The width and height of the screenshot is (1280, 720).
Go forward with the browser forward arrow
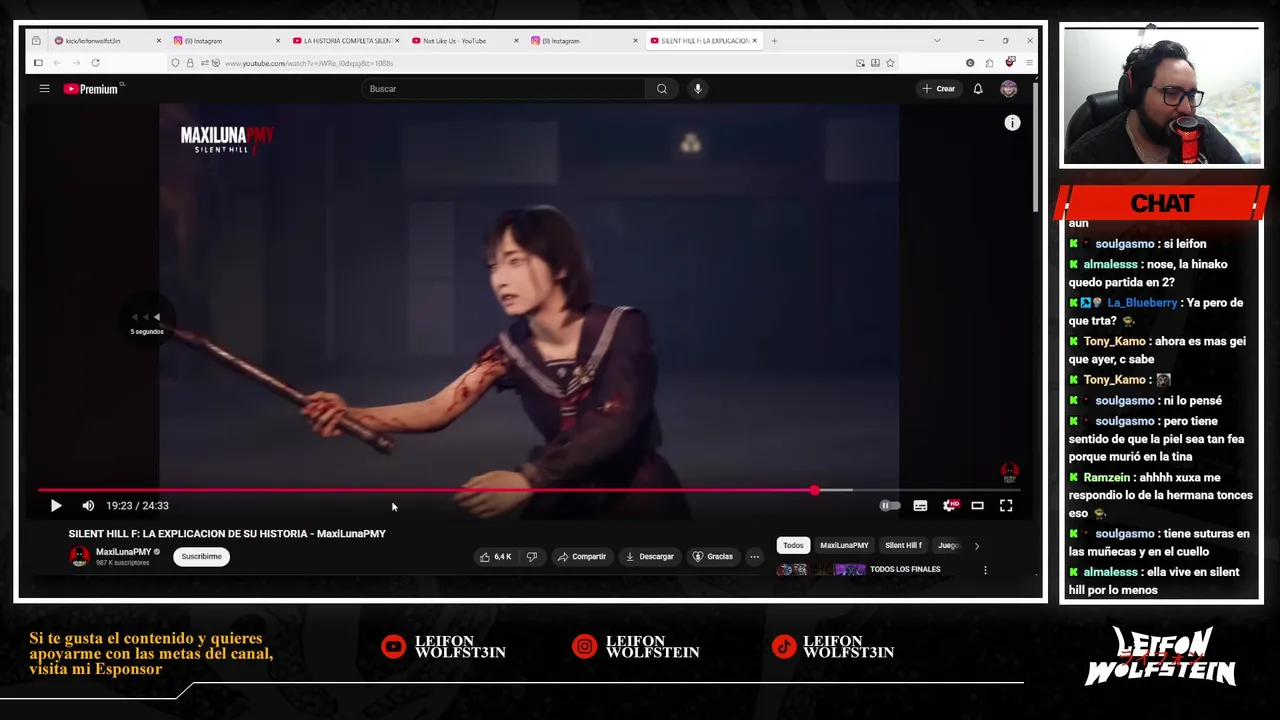coord(76,63)
